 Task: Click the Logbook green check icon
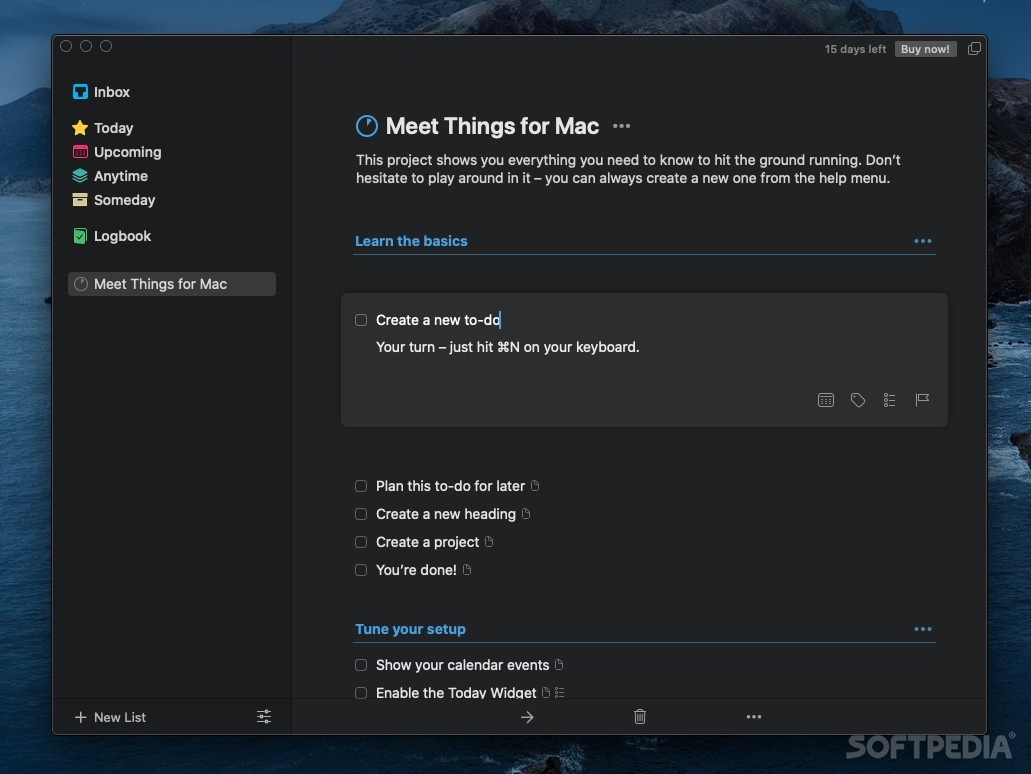click(x=80, y=236)
